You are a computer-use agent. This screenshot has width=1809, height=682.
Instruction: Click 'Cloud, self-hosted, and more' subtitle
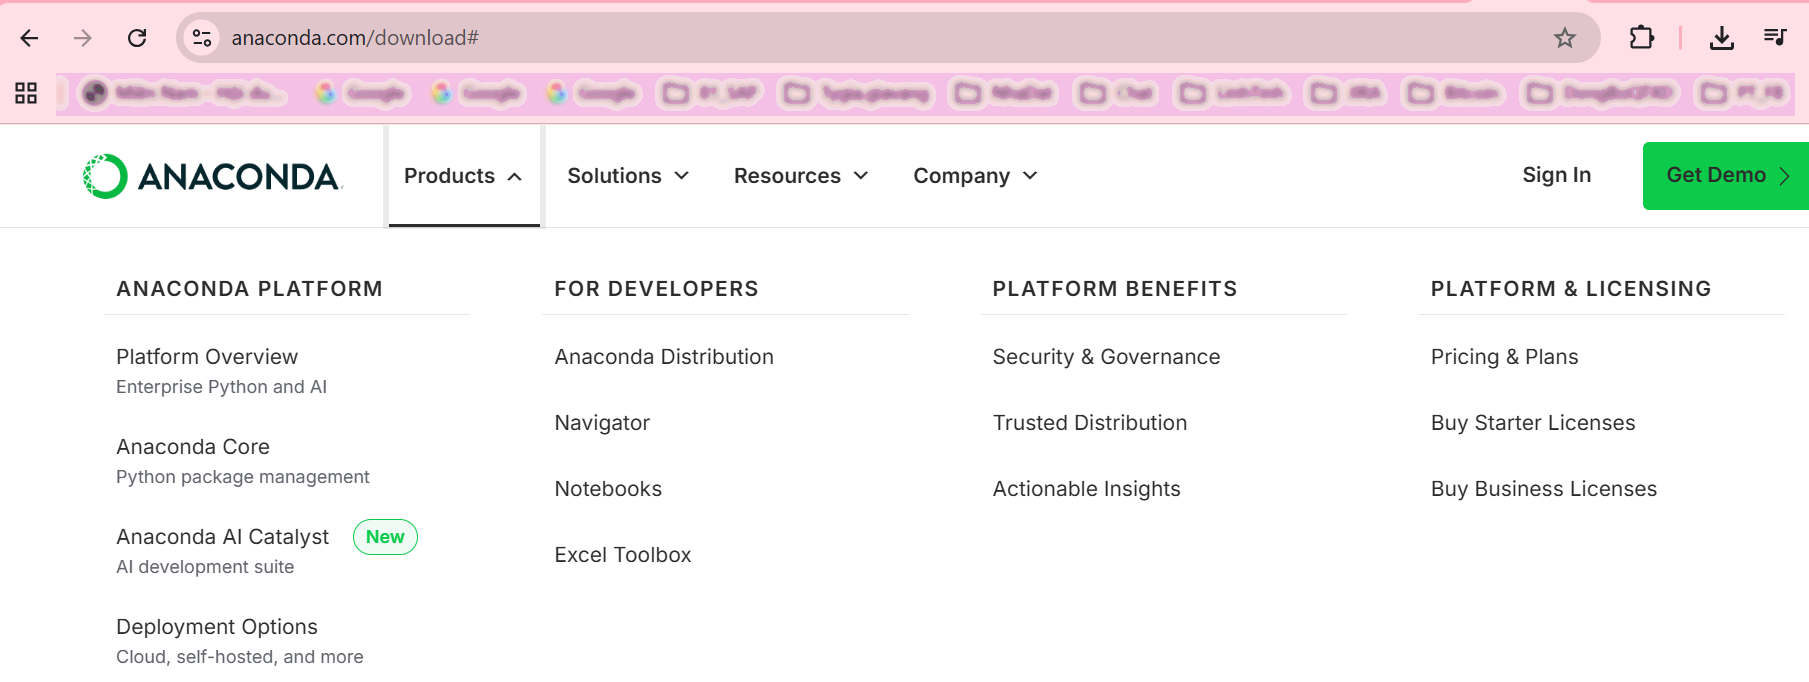(240, 657)
